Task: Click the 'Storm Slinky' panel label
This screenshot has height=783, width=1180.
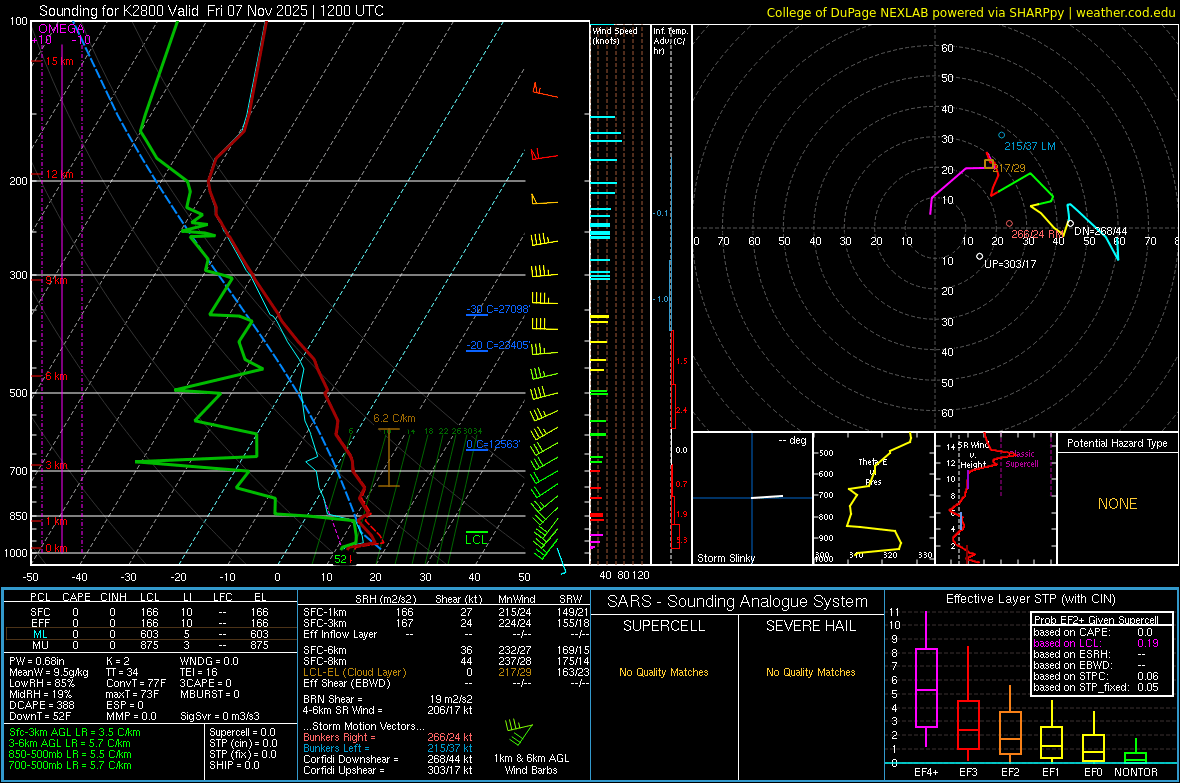Action: (725, 558)
